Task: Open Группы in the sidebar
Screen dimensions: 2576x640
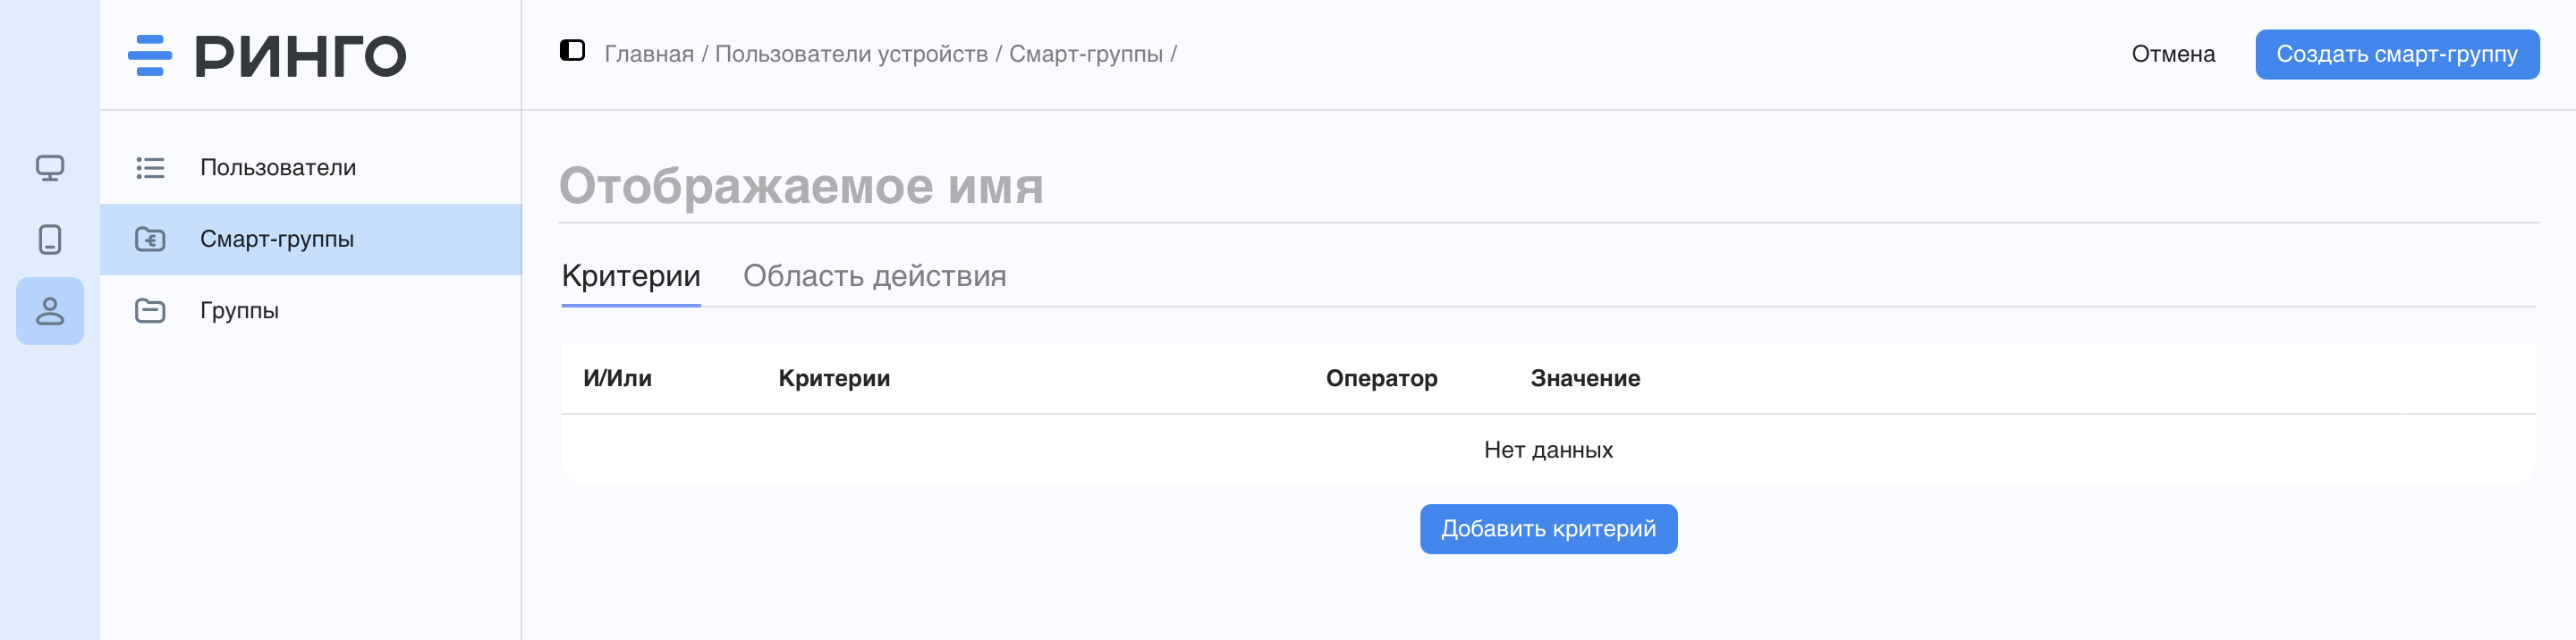Action: pos(311,311)
